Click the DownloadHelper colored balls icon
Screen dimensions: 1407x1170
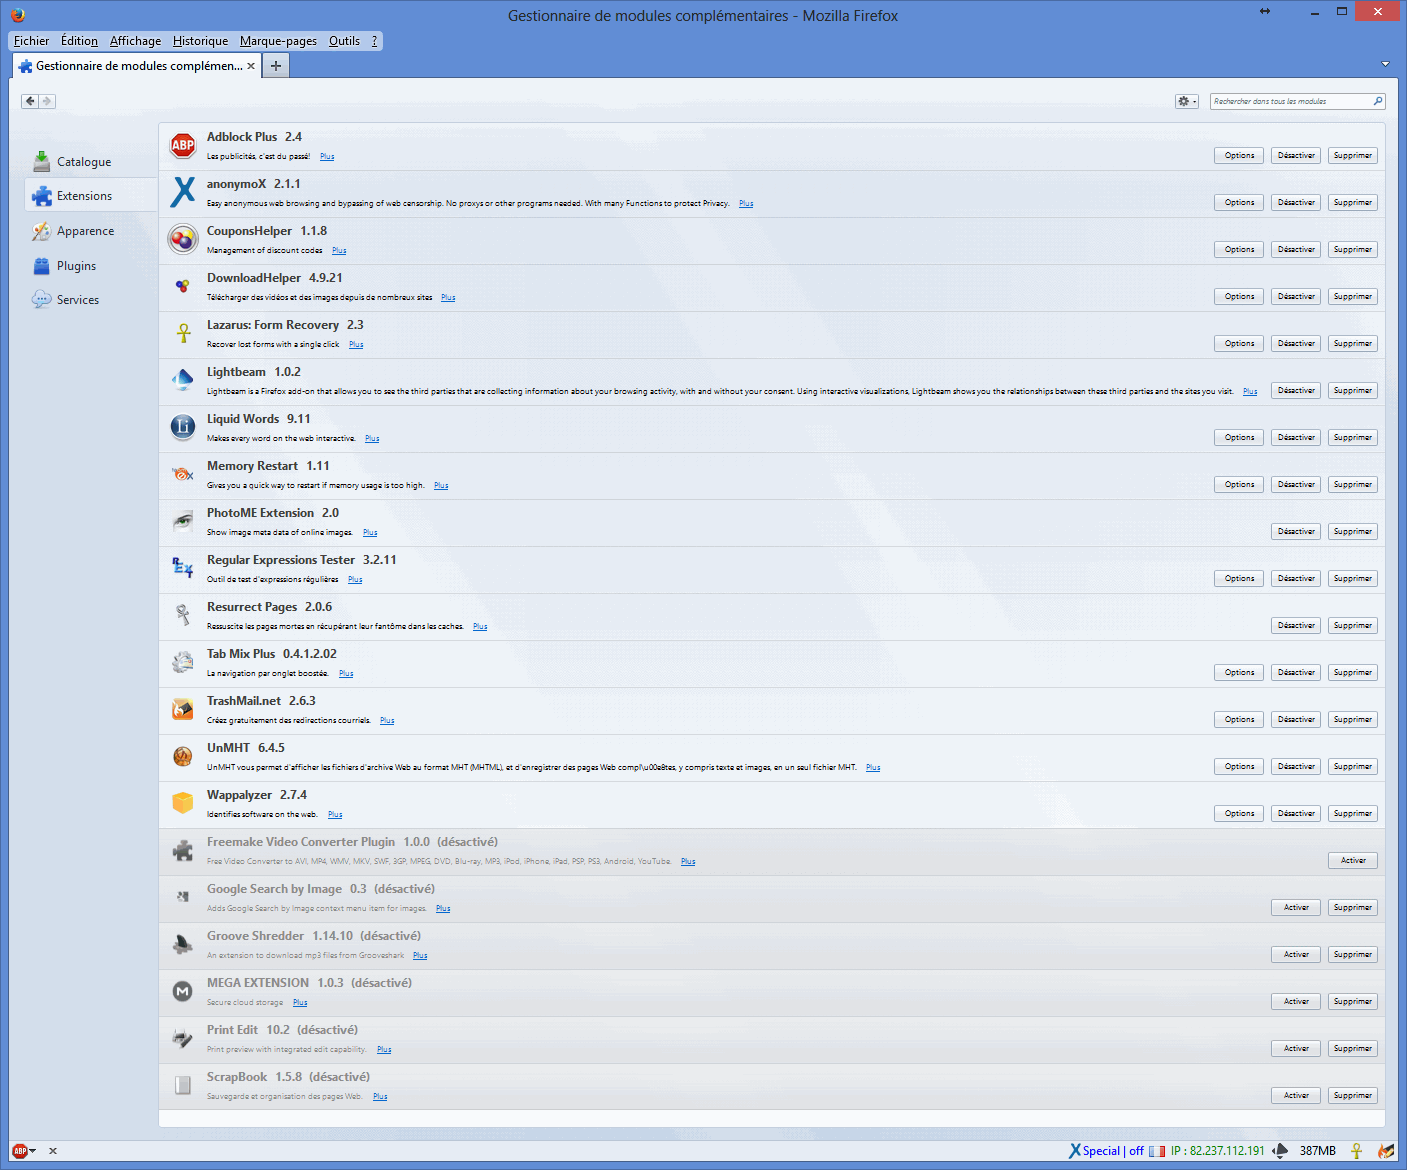click(183, 286)
